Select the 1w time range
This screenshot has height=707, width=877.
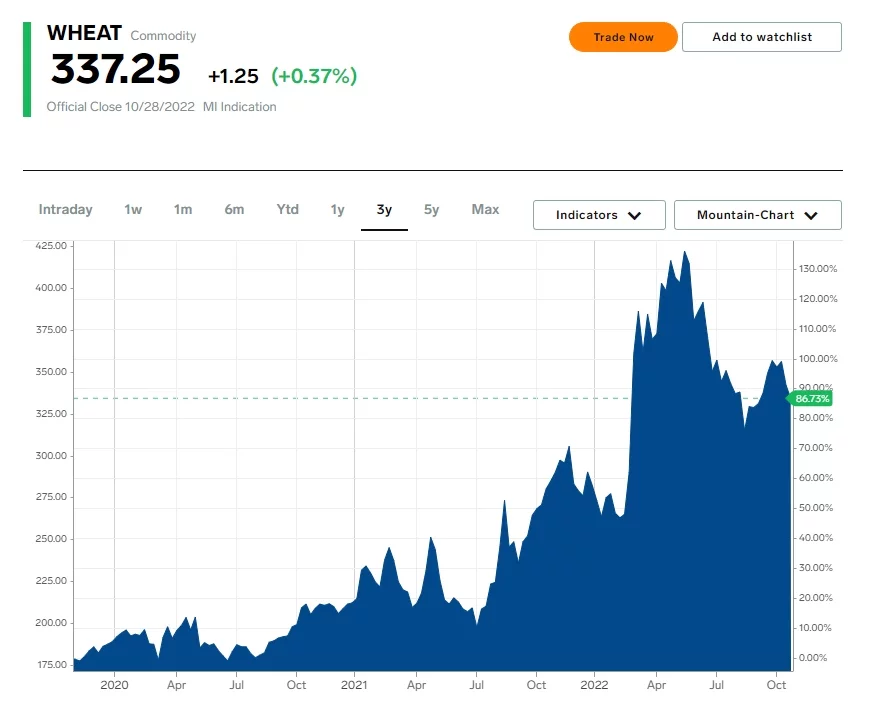(x=133, y=210)
